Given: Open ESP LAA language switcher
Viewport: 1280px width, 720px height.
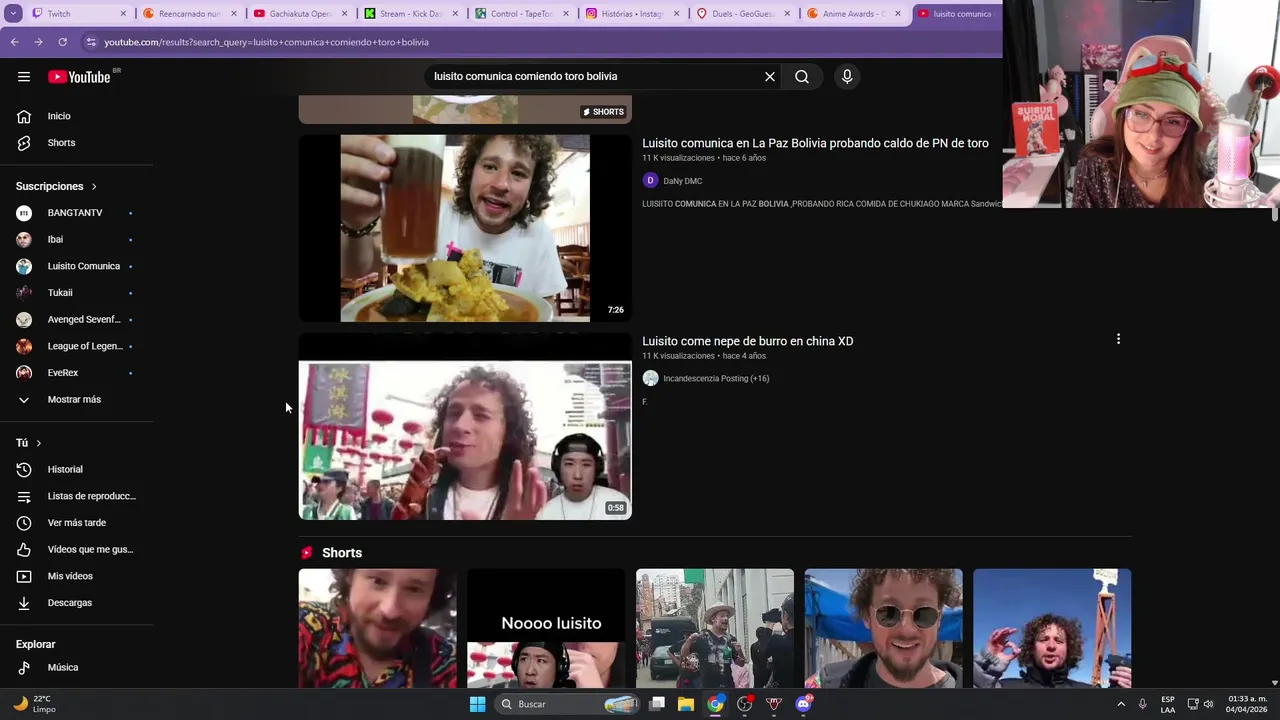Looking at the screenshot, I should tap(1168, 704).
